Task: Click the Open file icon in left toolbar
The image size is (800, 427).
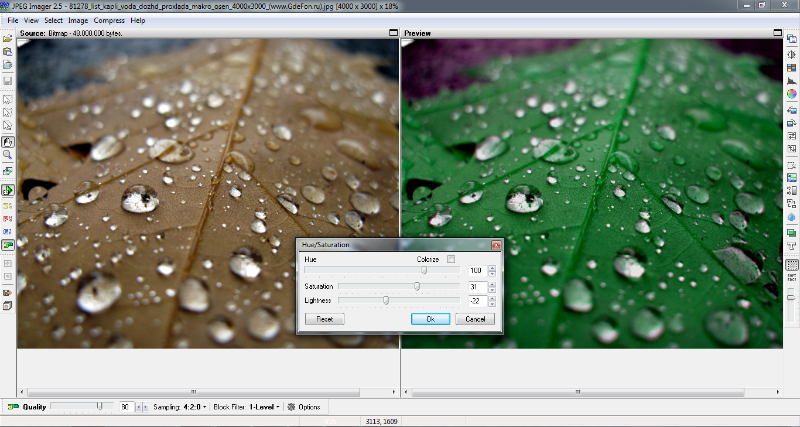Action: point(7,40)
